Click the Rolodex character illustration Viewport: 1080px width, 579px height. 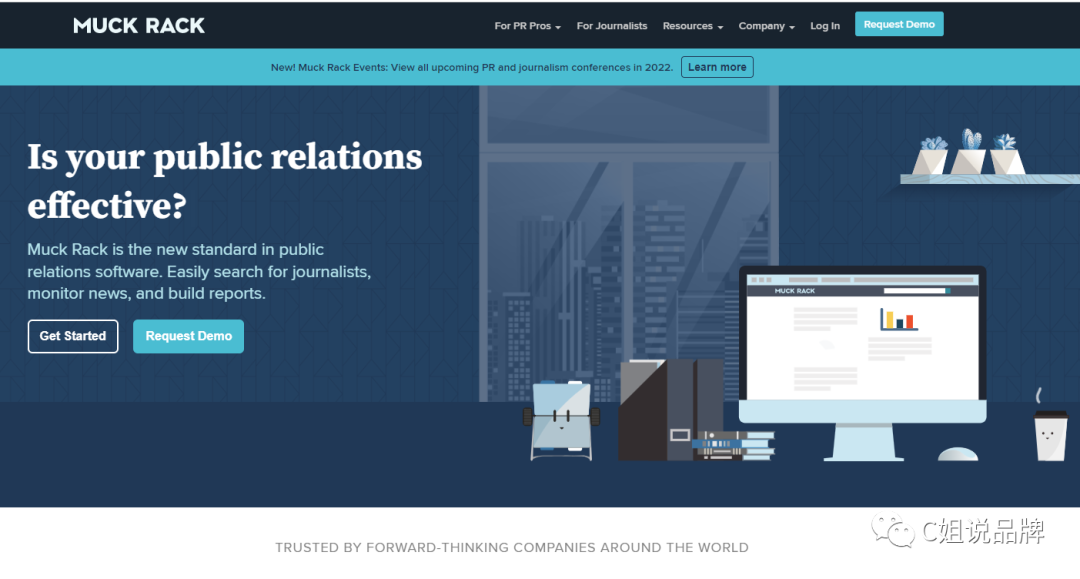pos(561,420)
